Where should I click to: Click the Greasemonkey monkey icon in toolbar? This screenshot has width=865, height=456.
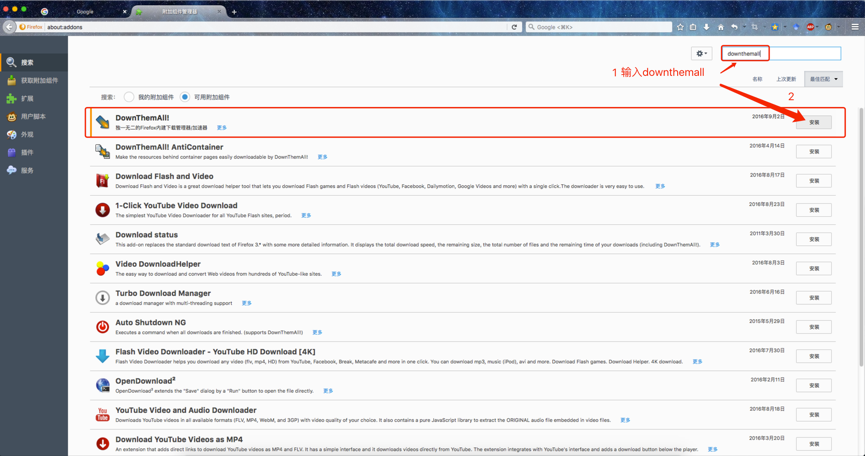[x=828, y=26]
